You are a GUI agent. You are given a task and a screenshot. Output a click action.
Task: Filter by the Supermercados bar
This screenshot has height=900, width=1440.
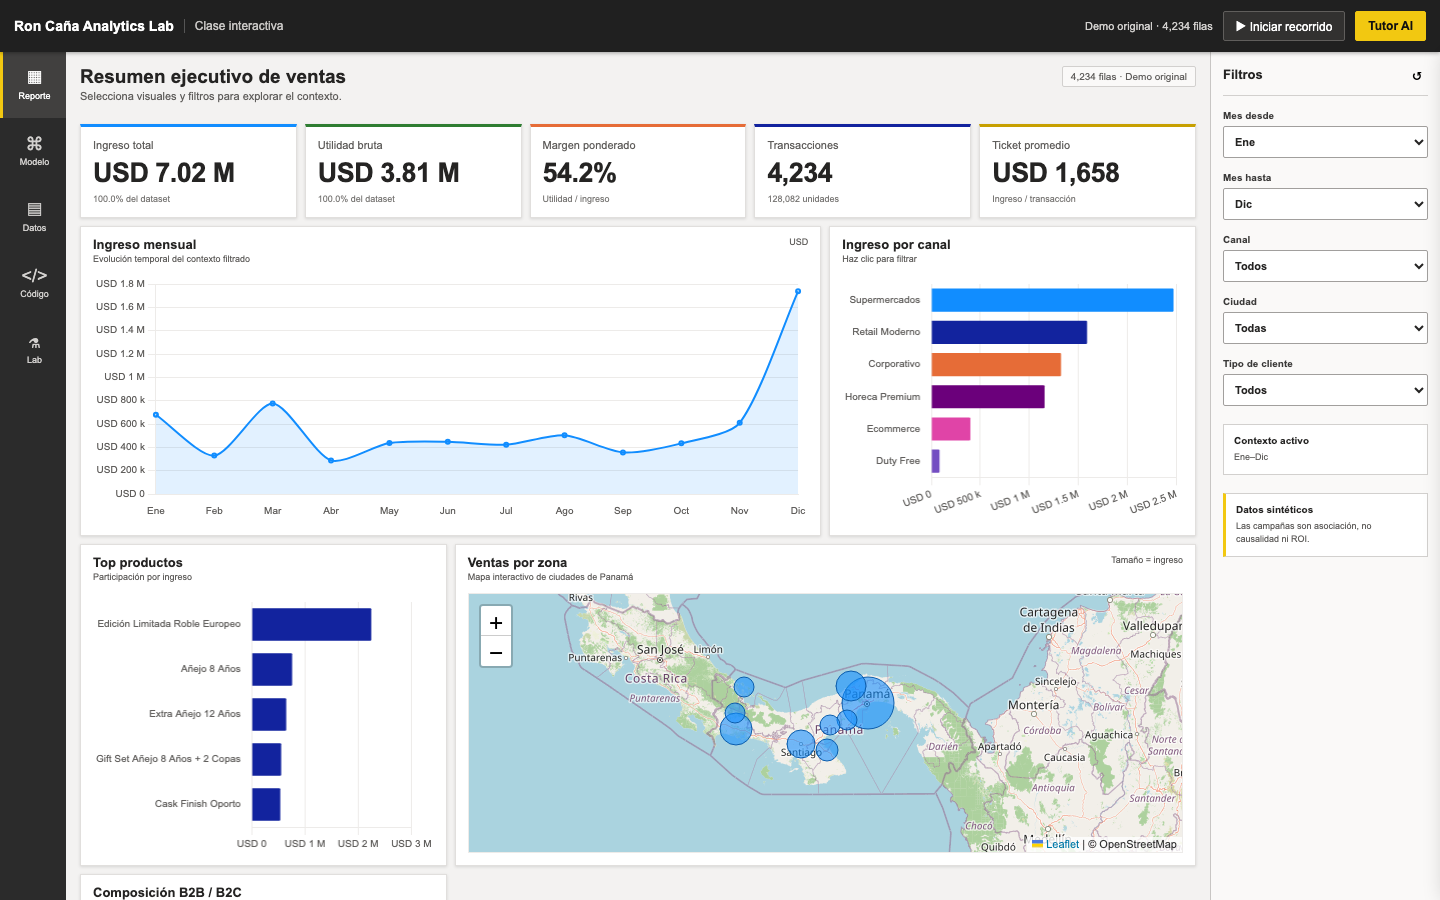pyautogui.click(x=1052, y=300)
